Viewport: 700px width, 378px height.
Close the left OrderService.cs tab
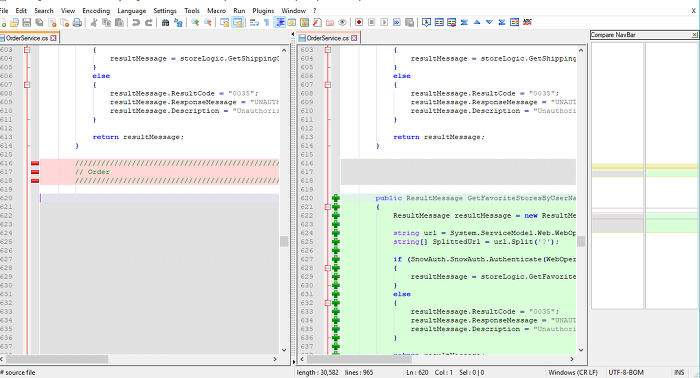click(54, 38)
